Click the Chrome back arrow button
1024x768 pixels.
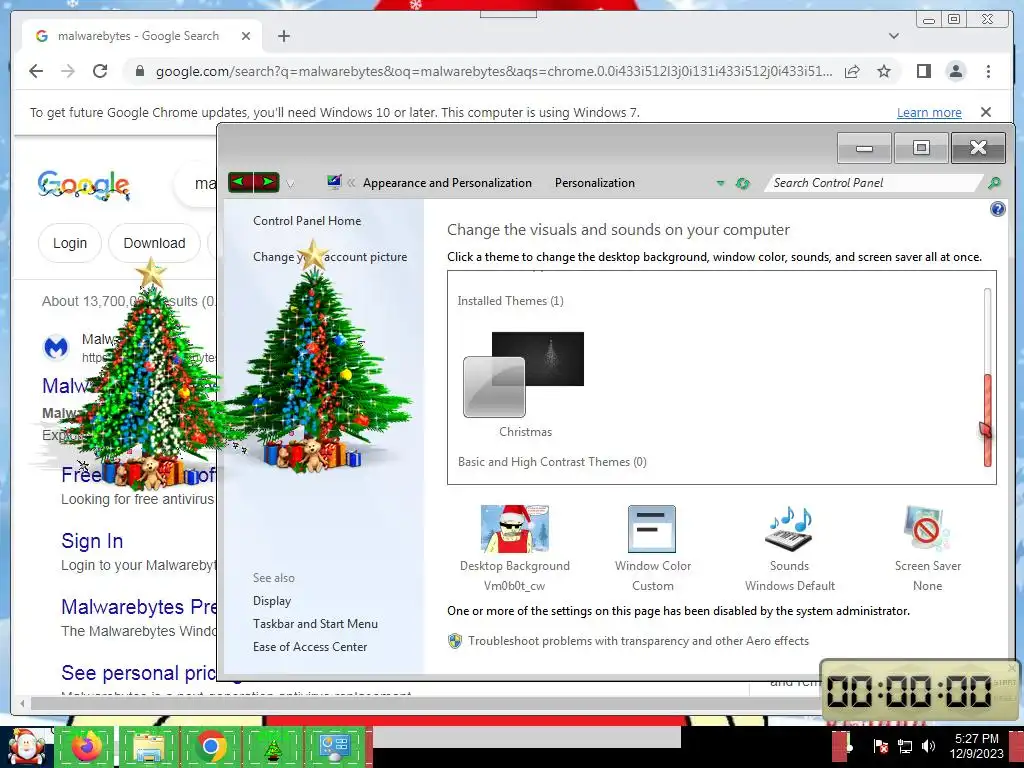[36, 71]
